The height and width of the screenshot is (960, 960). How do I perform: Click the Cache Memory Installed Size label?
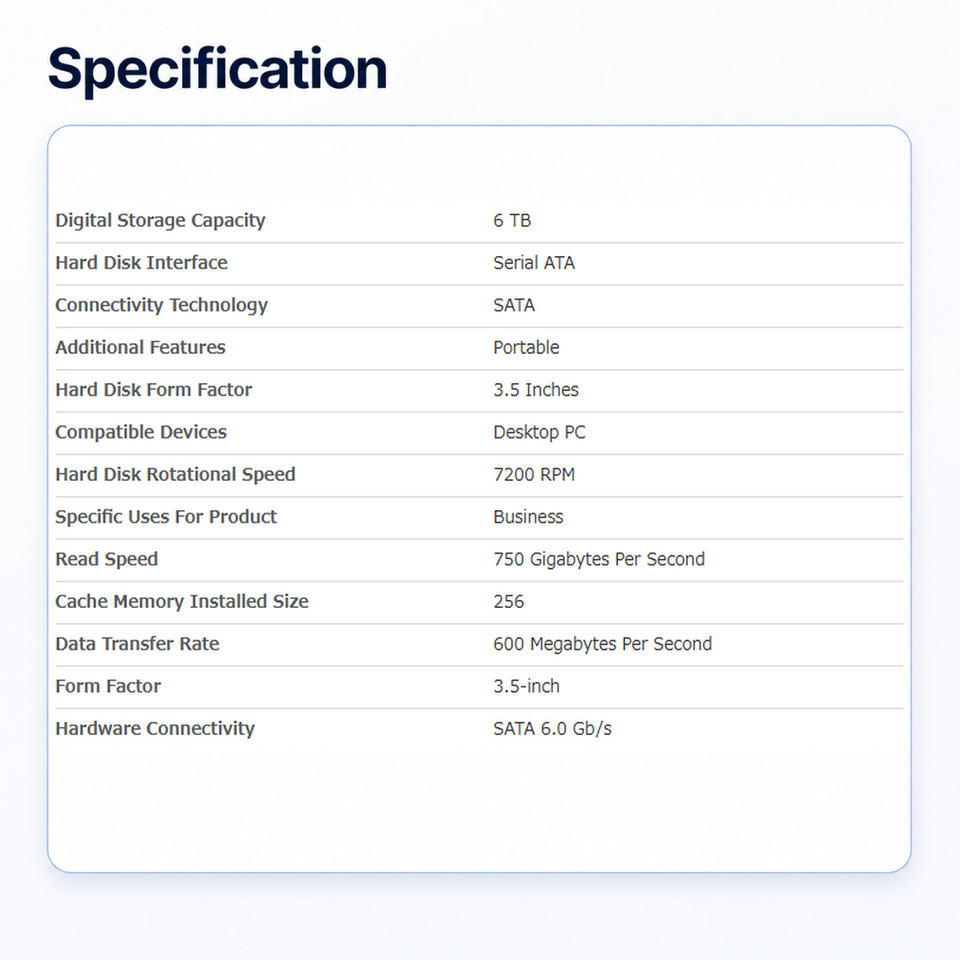click(x=182, y=601)
